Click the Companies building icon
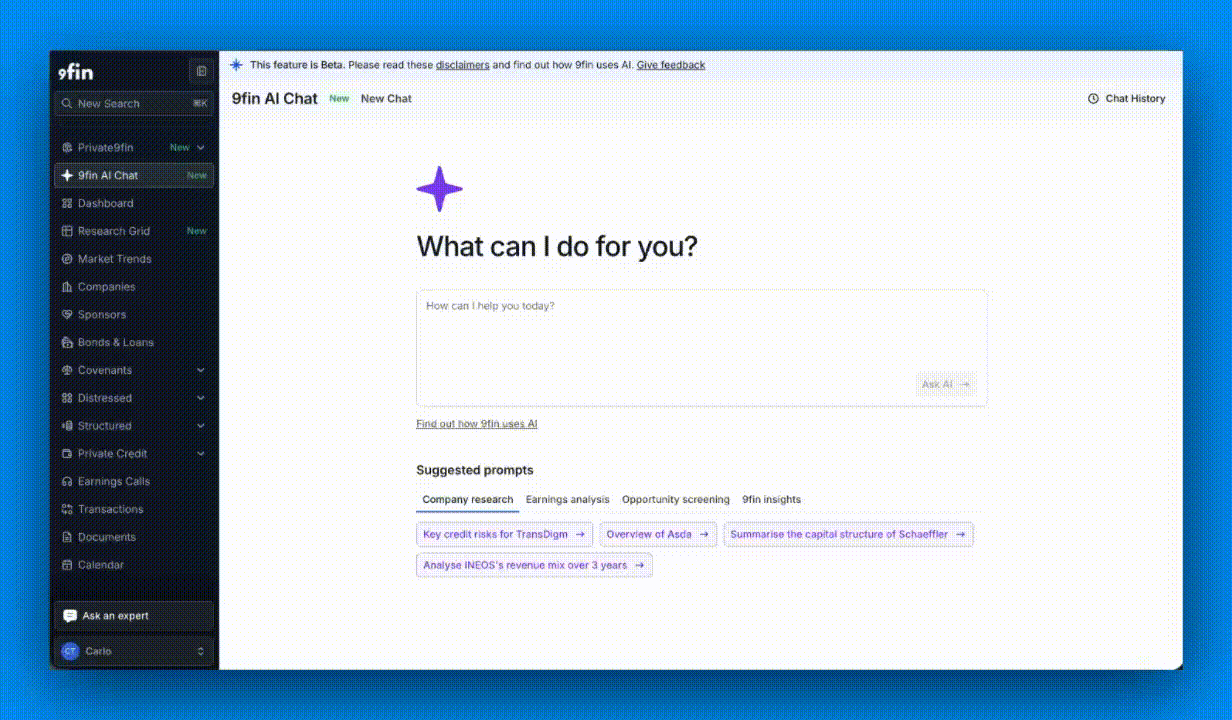The height and width of the screenshot is (720, 1232). point(67,287)
